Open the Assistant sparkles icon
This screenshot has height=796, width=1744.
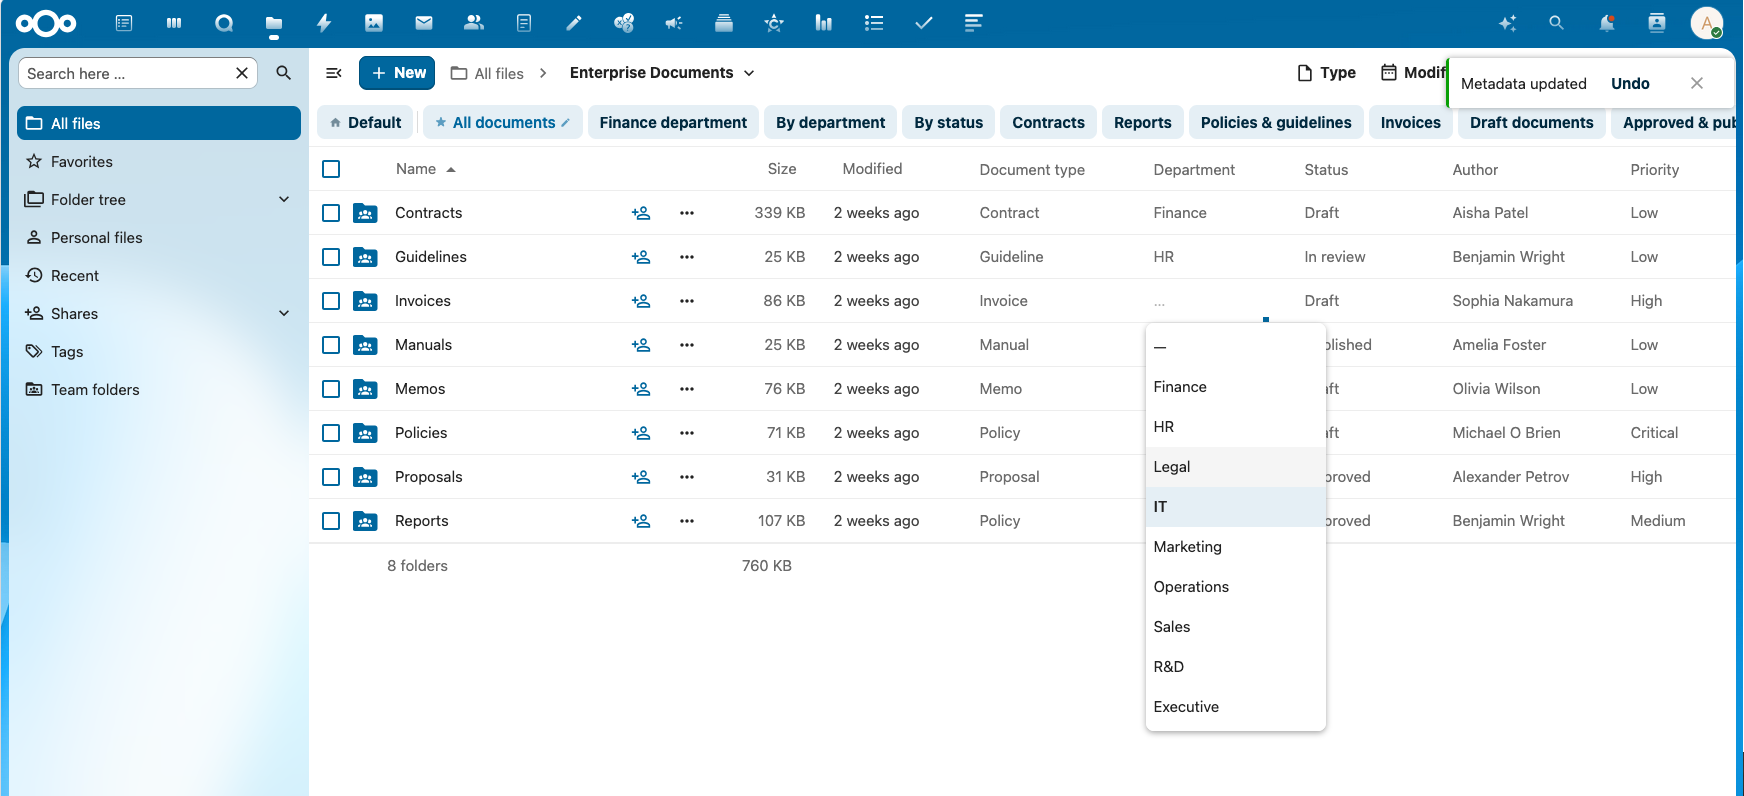point(1508,23)
